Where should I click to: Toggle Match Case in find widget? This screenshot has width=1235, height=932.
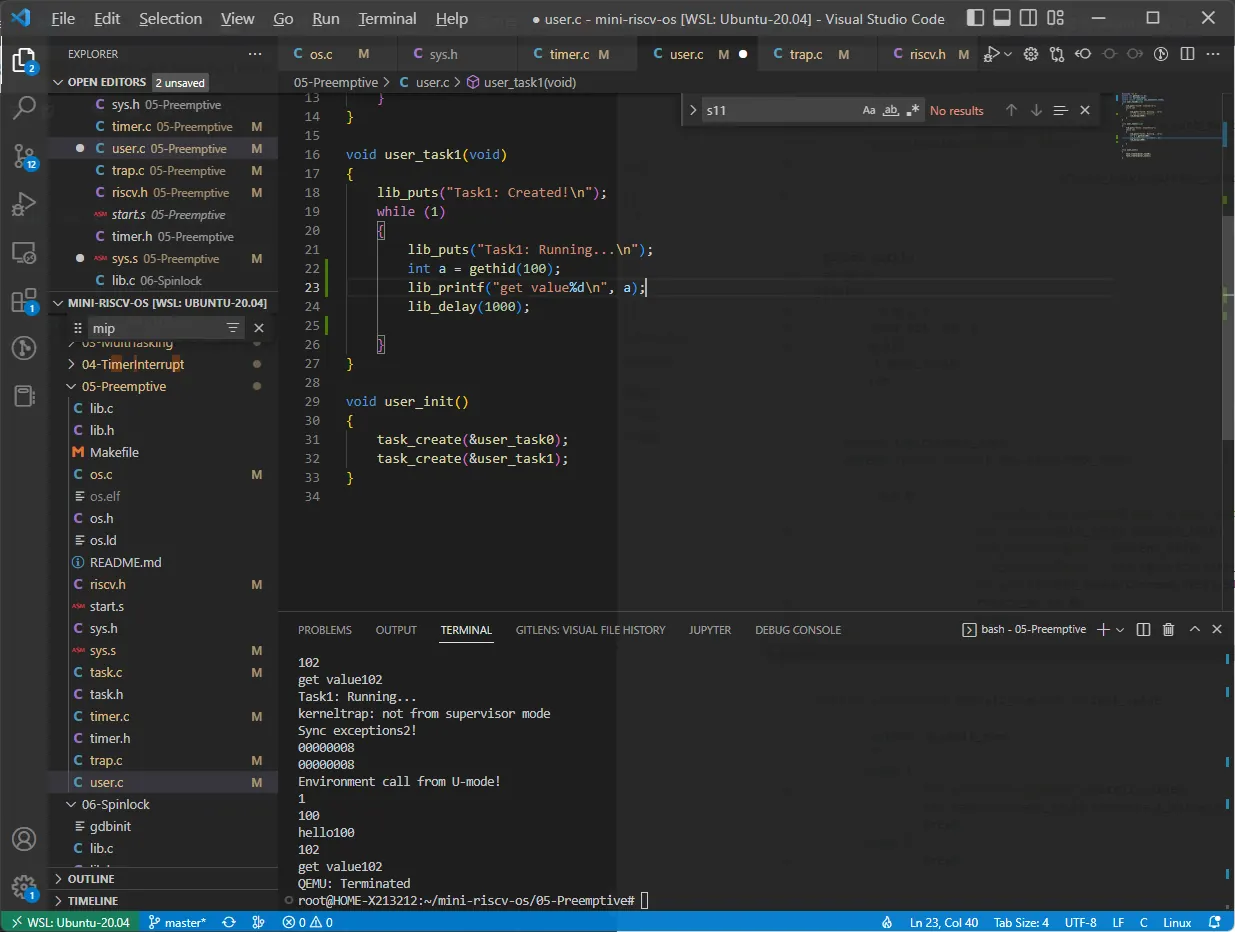pyautogui.click(x=869, y=111)
